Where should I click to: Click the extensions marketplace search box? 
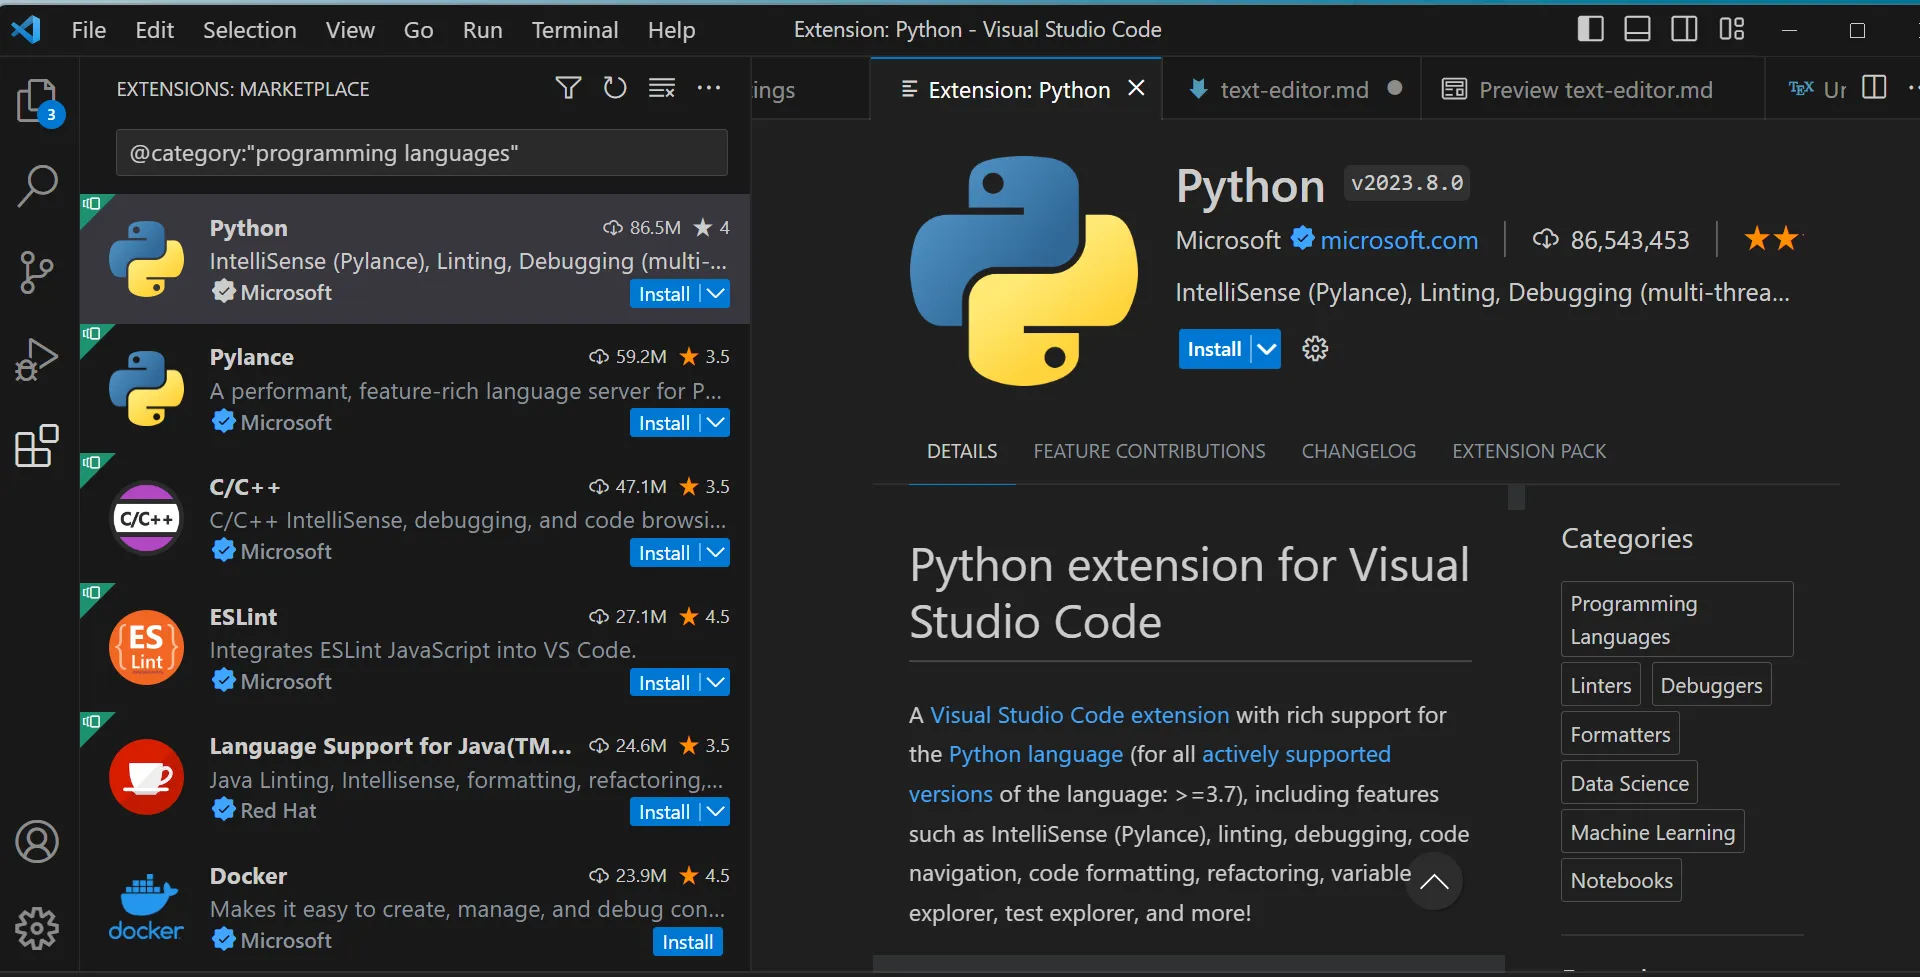[421, 153]
